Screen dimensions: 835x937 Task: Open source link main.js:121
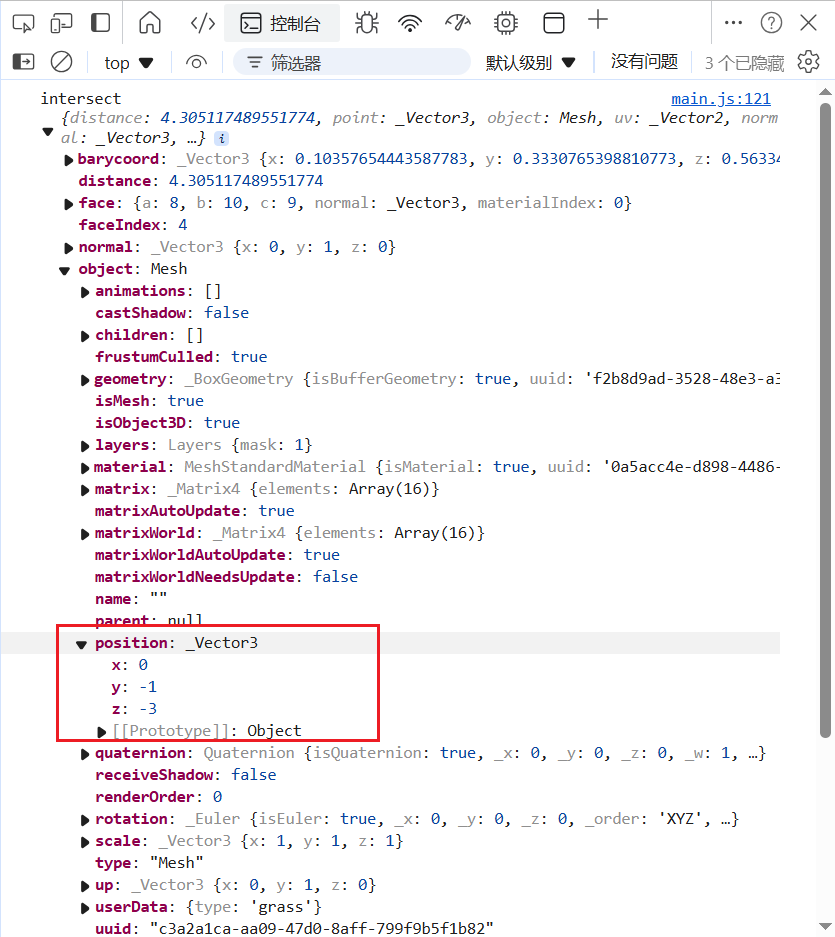coord(721,99)
